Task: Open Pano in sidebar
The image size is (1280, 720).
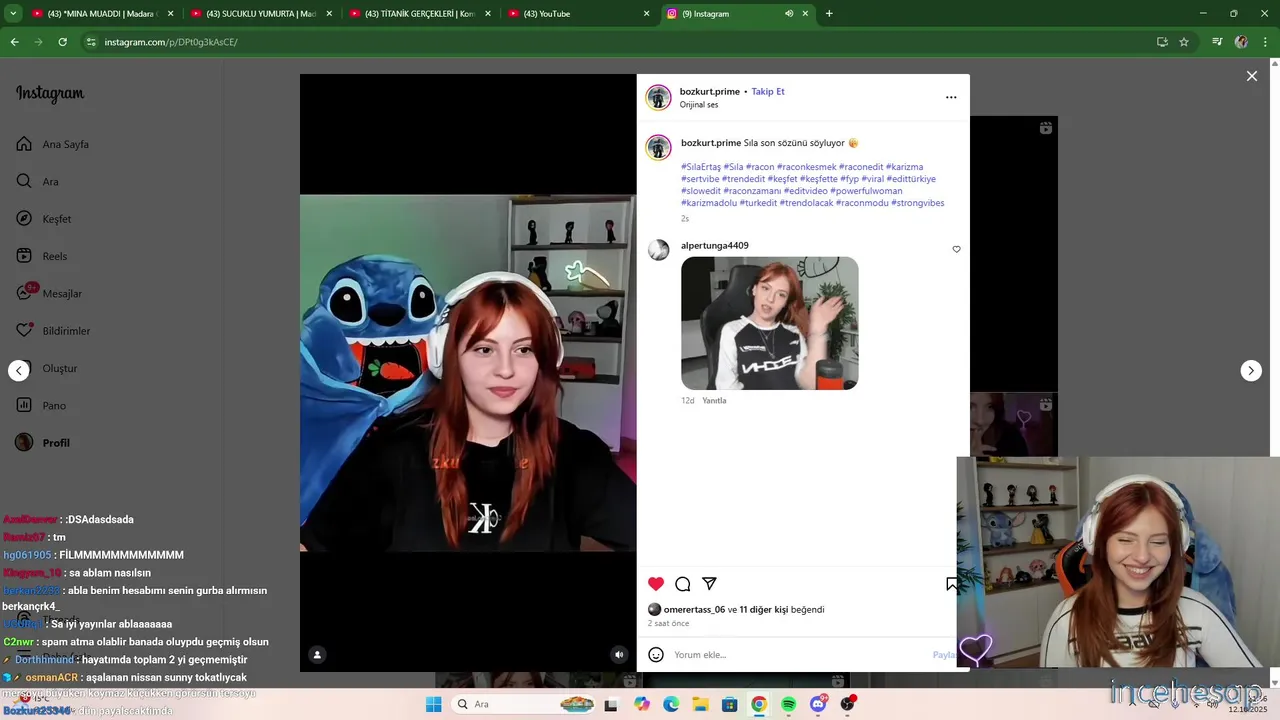Action: coord(41,405)
